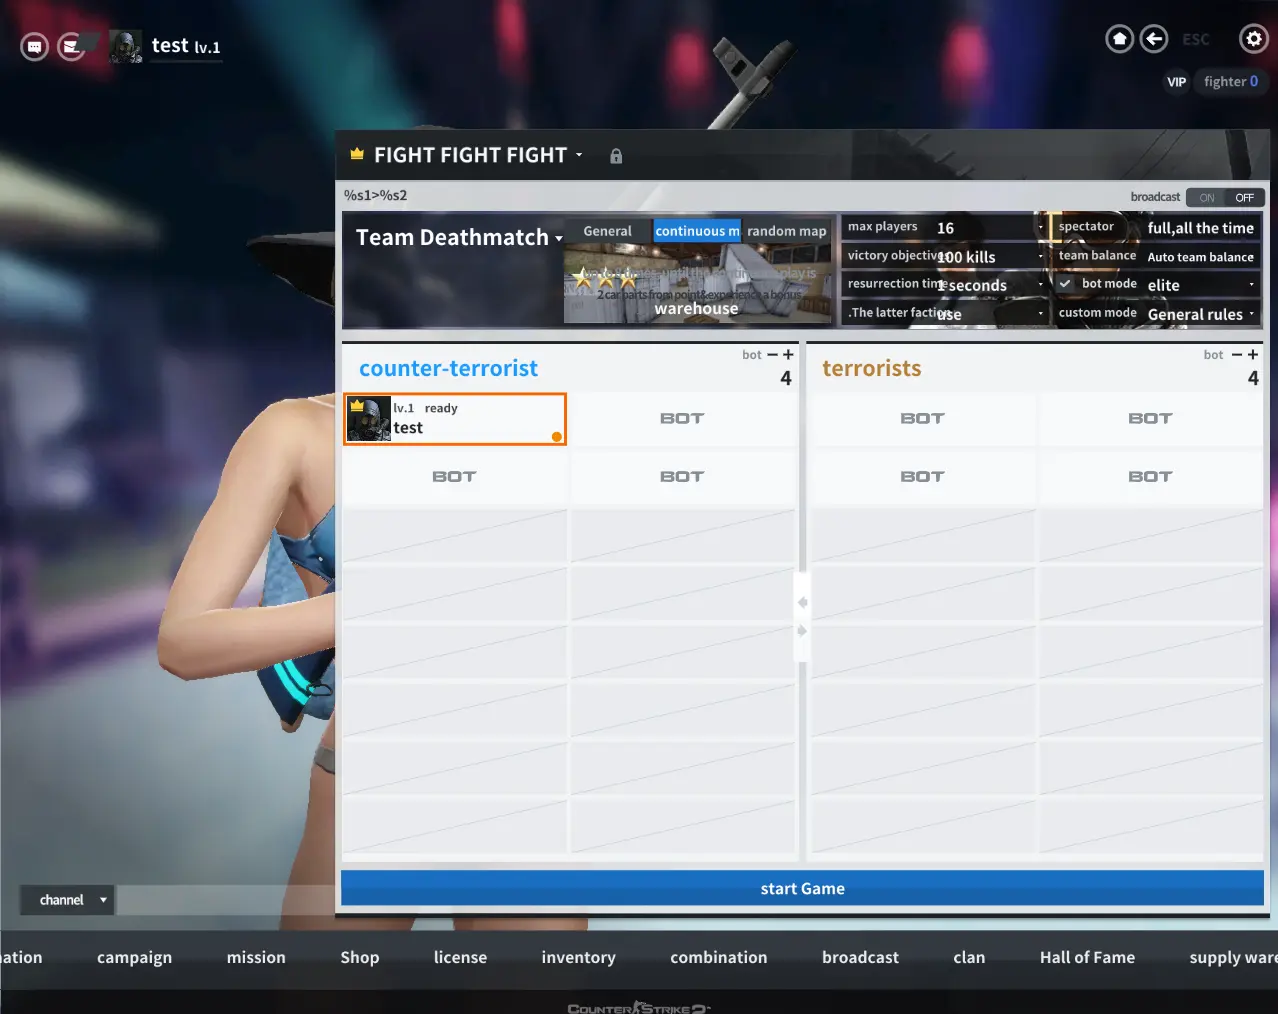Select the General map tab

point(608,231)
